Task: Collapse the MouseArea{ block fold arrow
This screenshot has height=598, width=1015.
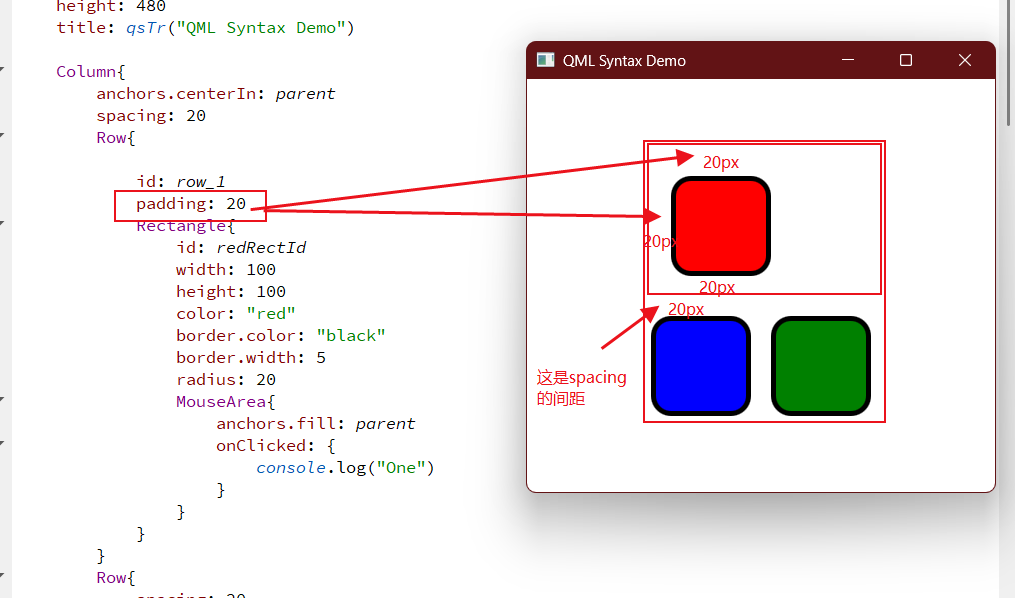Action: 2,399
